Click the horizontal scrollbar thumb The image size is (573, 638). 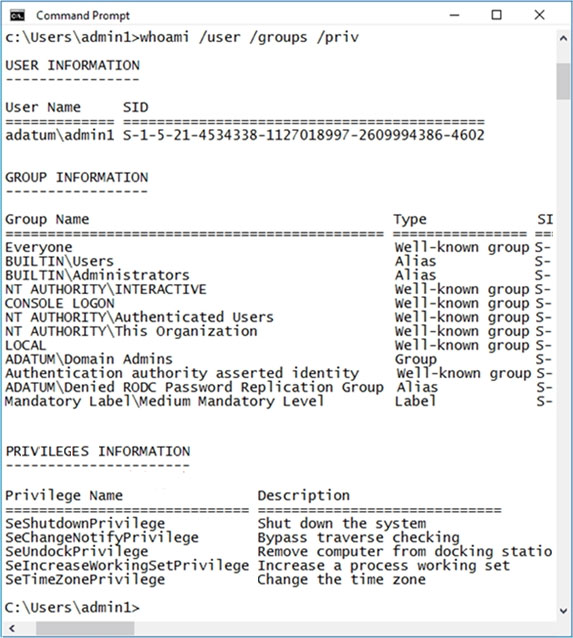click(x=85, y=629)
